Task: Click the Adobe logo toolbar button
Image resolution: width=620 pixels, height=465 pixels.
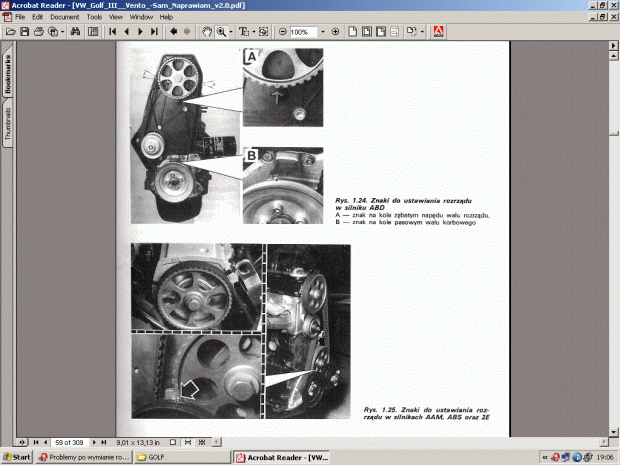Action: tap(439, 32)
